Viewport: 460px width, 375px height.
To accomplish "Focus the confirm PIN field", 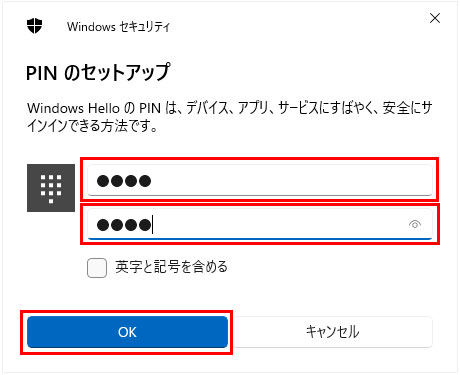I will click(260, 224).
